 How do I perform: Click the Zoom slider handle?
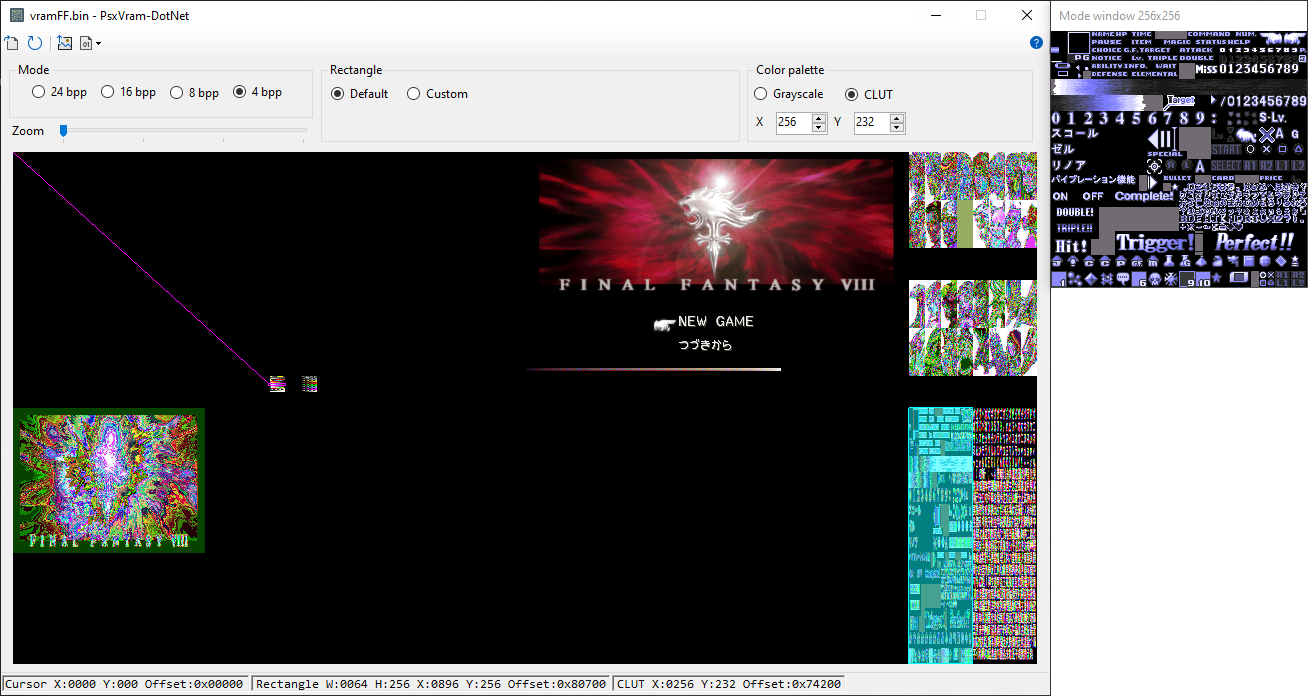tap(63, 131)
